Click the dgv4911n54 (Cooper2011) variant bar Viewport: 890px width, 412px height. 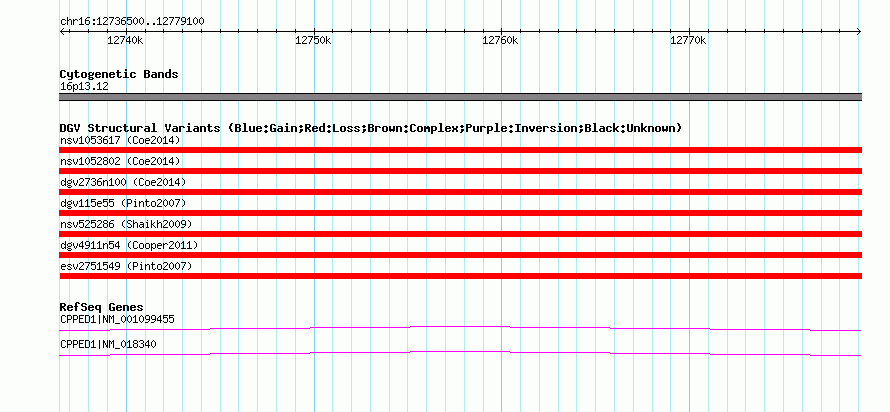(x=460, y=255)
